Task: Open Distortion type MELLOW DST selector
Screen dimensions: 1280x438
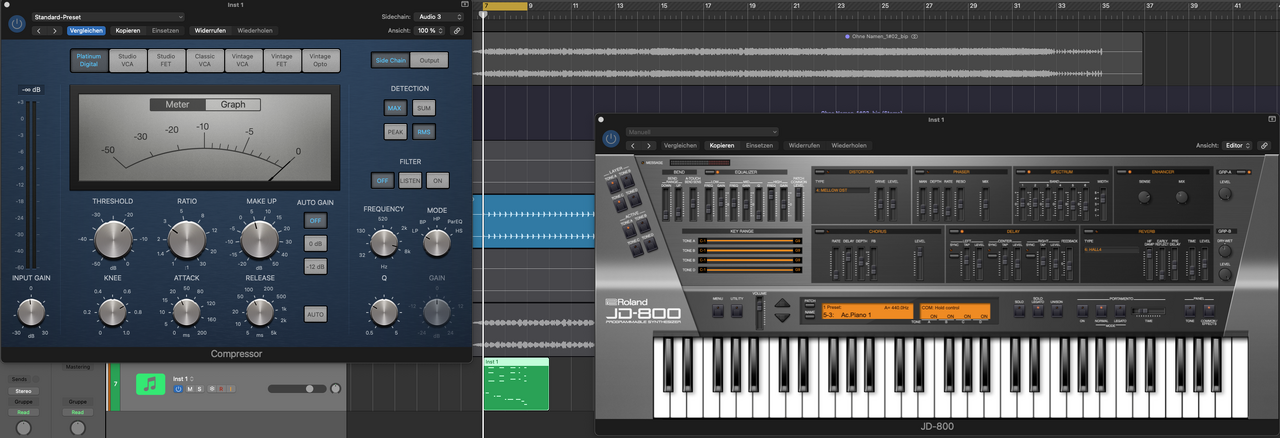Action: (x=842, y=189)
